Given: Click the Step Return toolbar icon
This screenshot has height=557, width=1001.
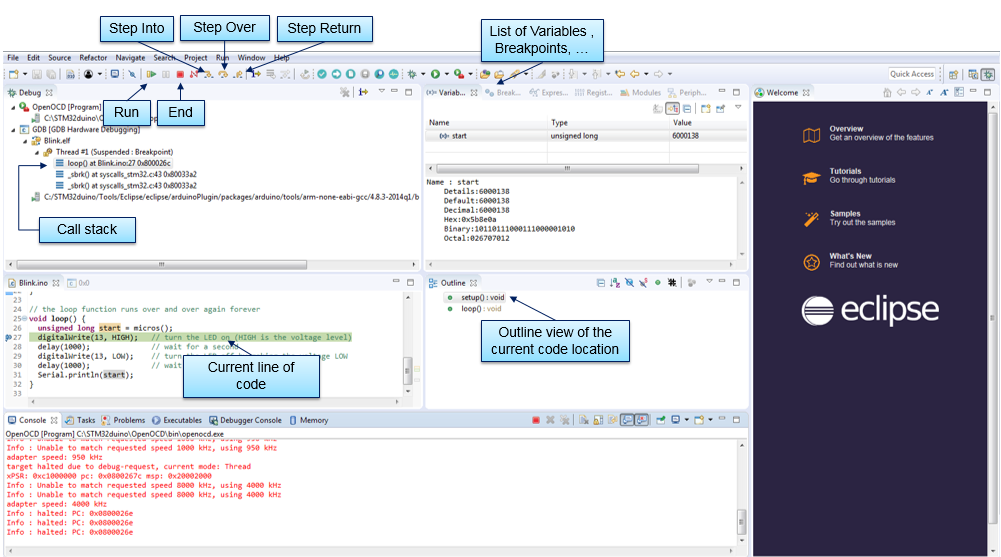Looking at the screenshot, I should (x=239, y=74).
